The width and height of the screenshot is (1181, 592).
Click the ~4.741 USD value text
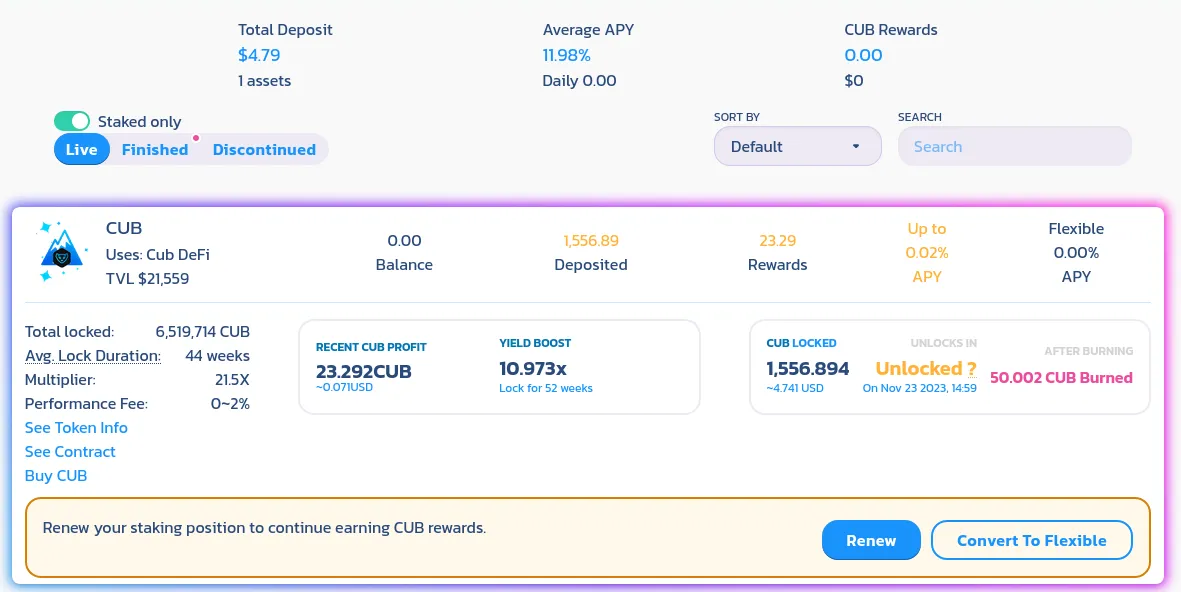coord(795,389)
